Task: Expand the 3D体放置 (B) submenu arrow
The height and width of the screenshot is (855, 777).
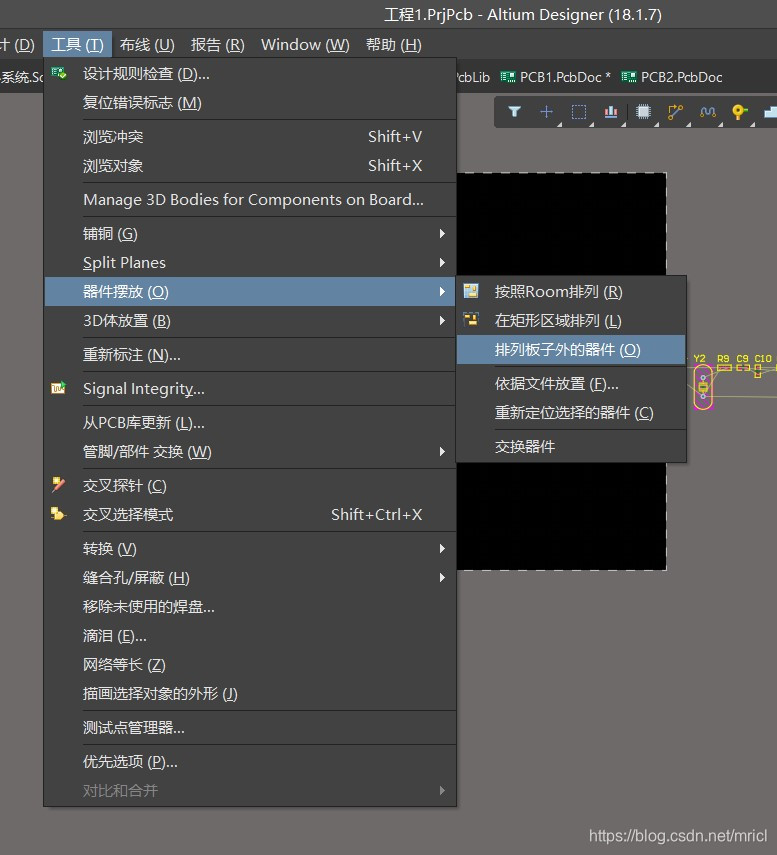Action: (x=442, y=321)
